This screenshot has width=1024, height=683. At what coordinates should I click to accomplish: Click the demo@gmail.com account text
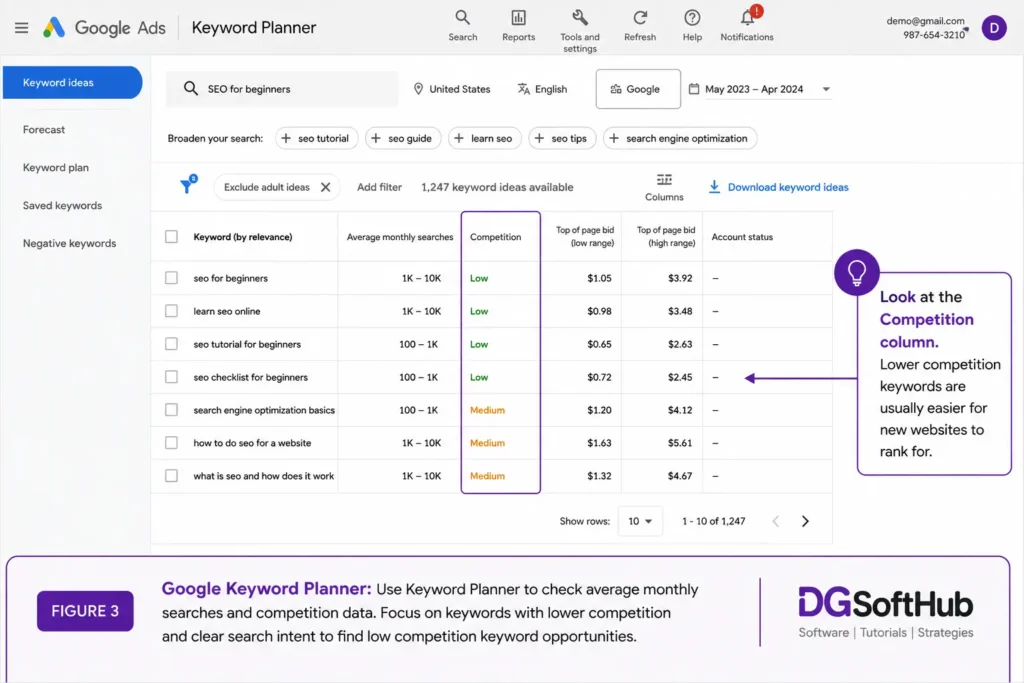click(x=925, y=21)
